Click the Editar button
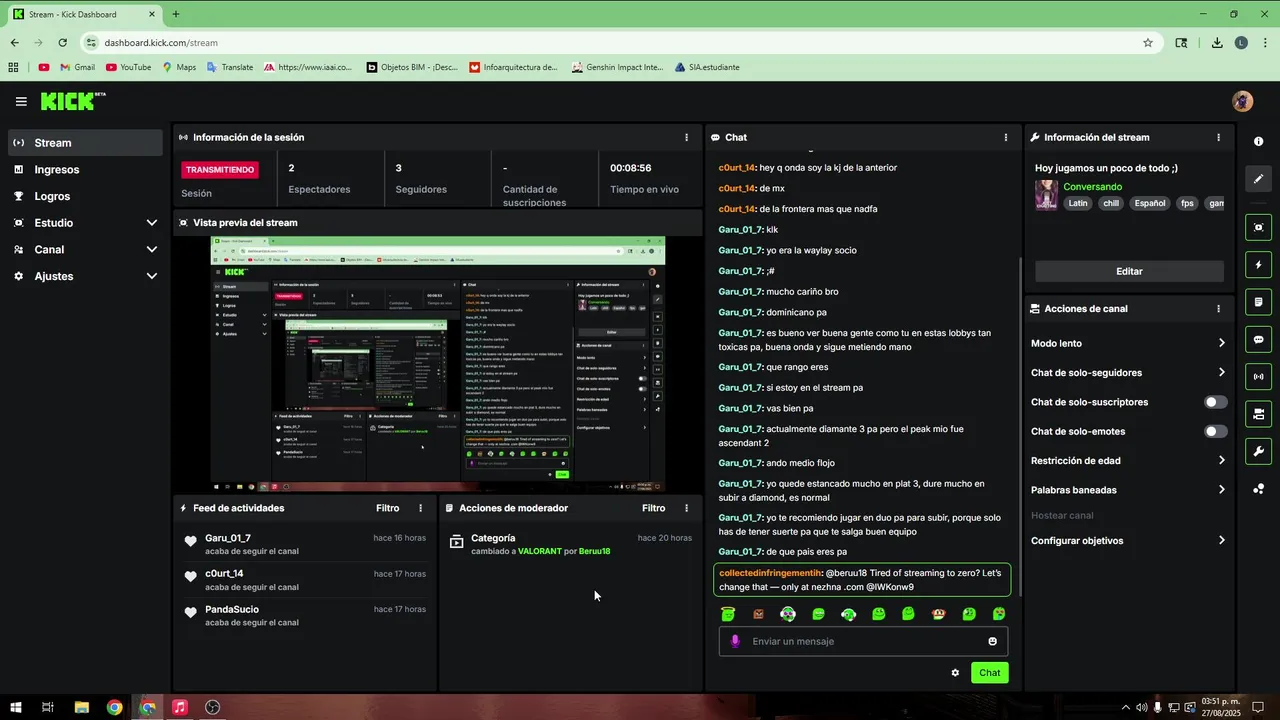Image resolution: width=1280 pixels, height=720 pixels. point(1129,271)
